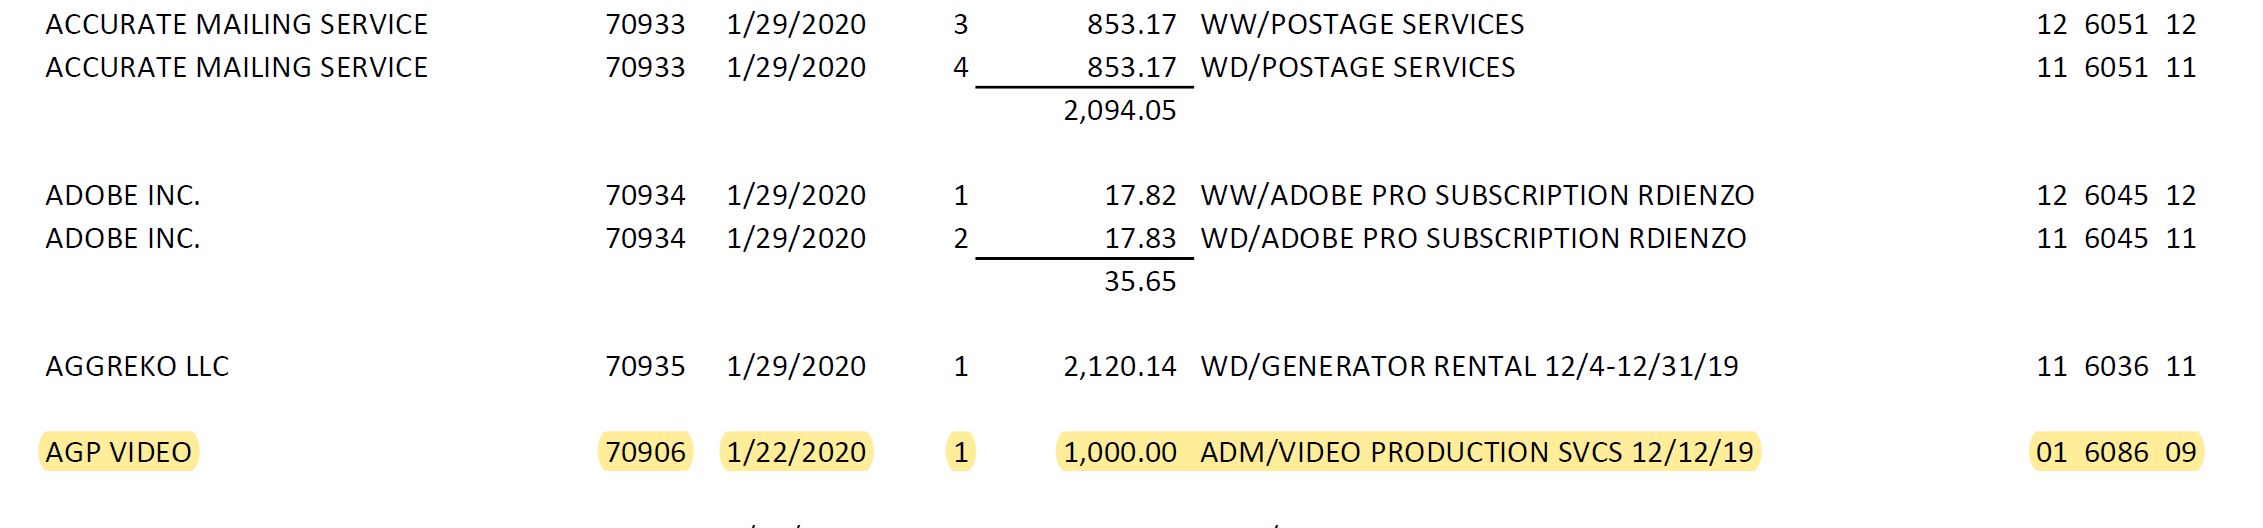
Task: Click the 35.65 Adobe subtotal
Action: pyautogui.click(x=1140, y=281)
